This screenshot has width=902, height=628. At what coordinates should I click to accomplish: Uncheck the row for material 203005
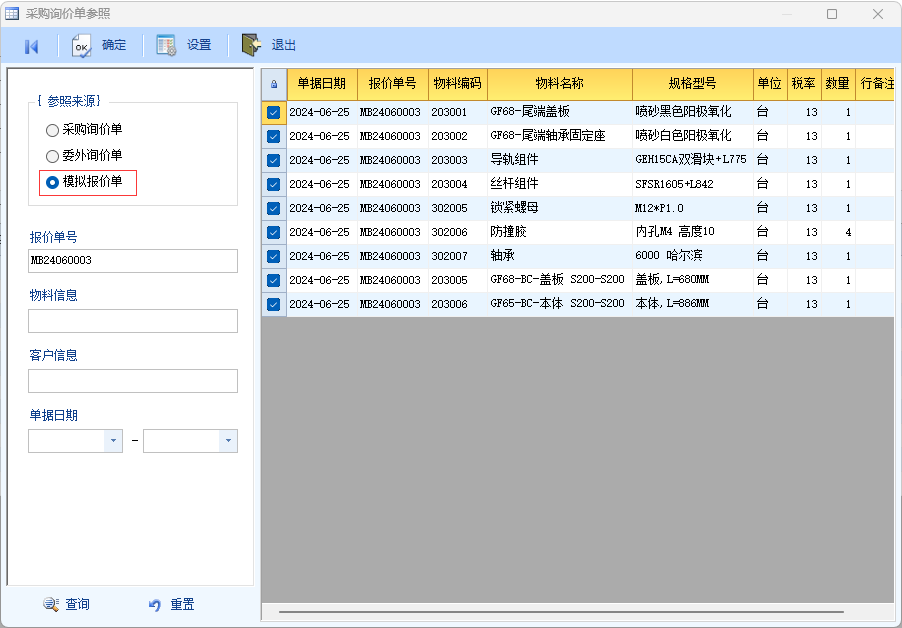(x=274, y=280)
